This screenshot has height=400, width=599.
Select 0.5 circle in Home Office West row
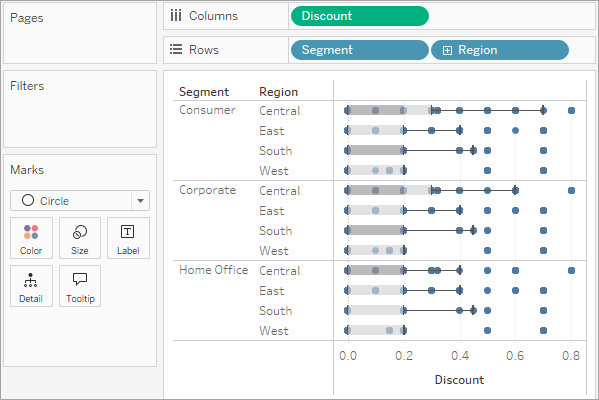[x=487, y=330]
